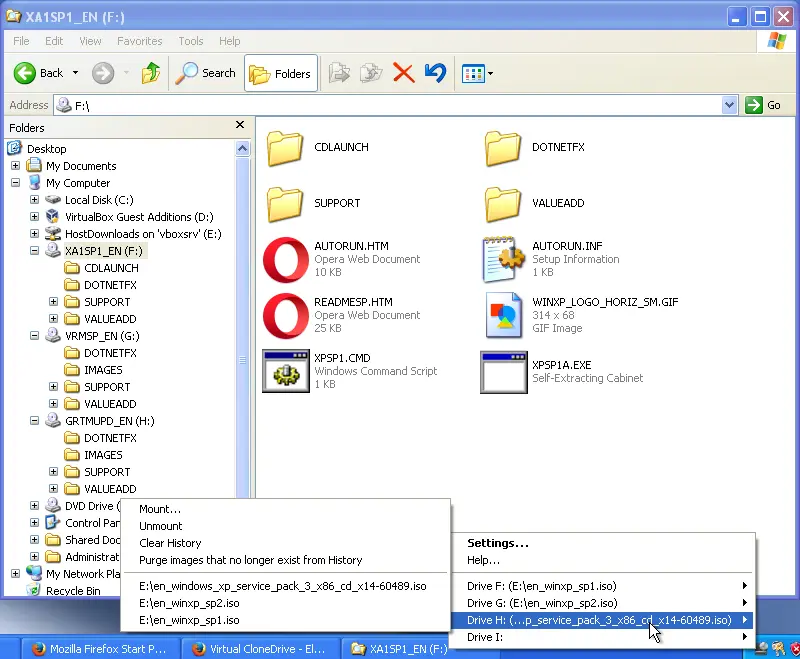This screenshot has width=800, height=659.
Task: Choose Unmount from context menu
Action: (x=286, y=526)
